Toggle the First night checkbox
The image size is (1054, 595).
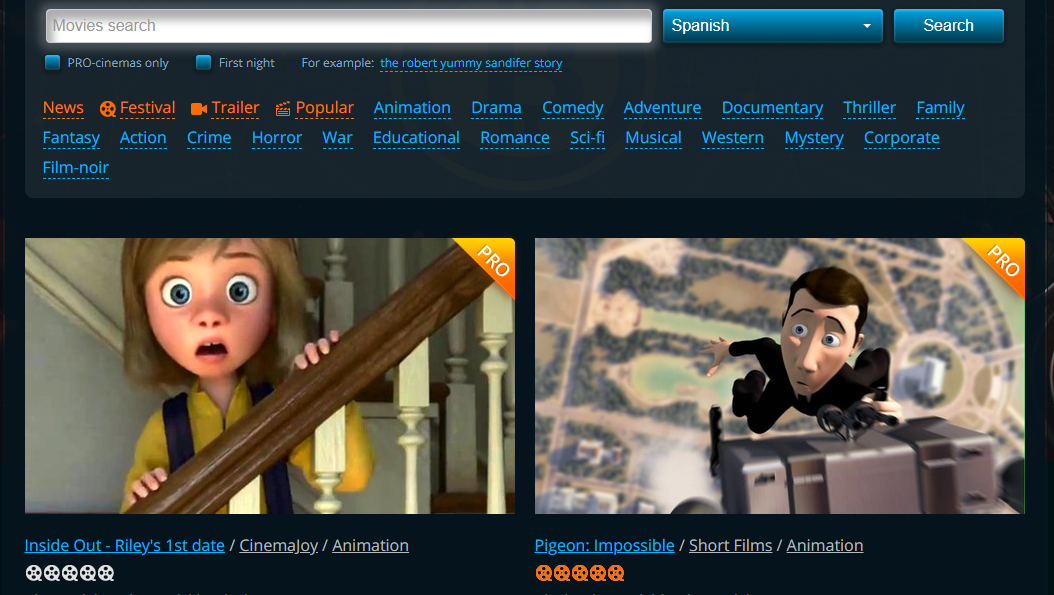tap(204, 63)
